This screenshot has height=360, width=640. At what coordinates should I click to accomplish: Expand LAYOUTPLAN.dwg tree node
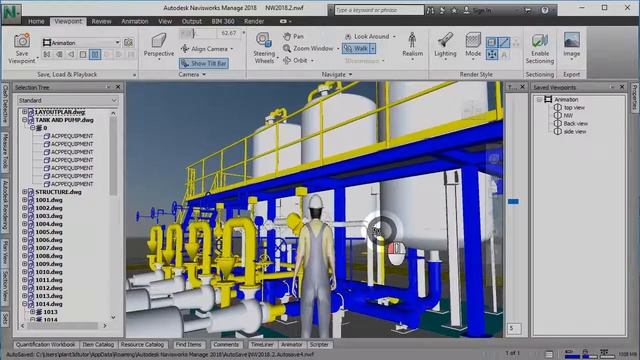pos(24,112)
